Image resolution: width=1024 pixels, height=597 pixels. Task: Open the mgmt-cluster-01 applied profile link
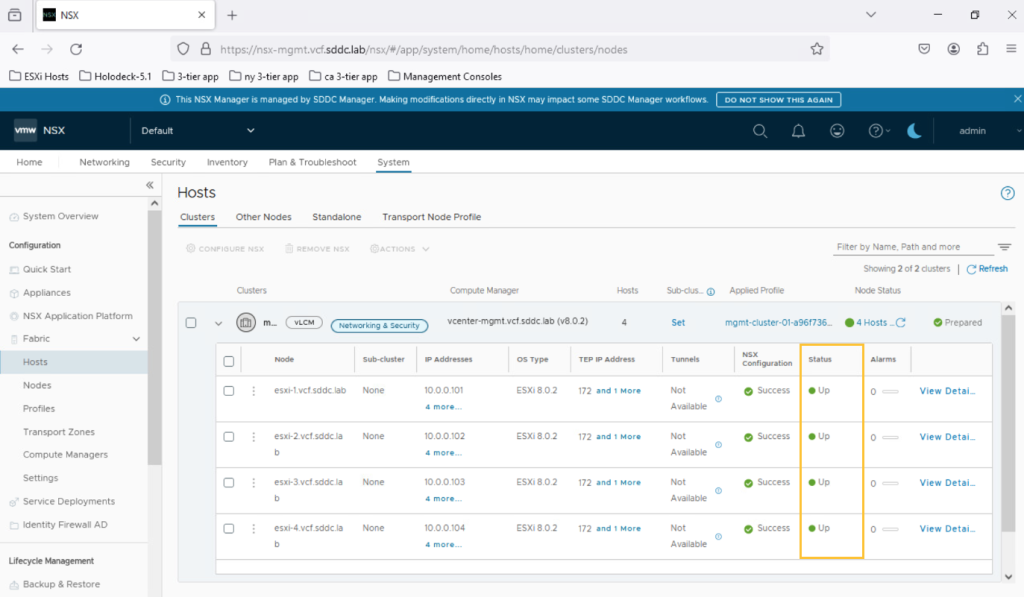coord(778,323)
